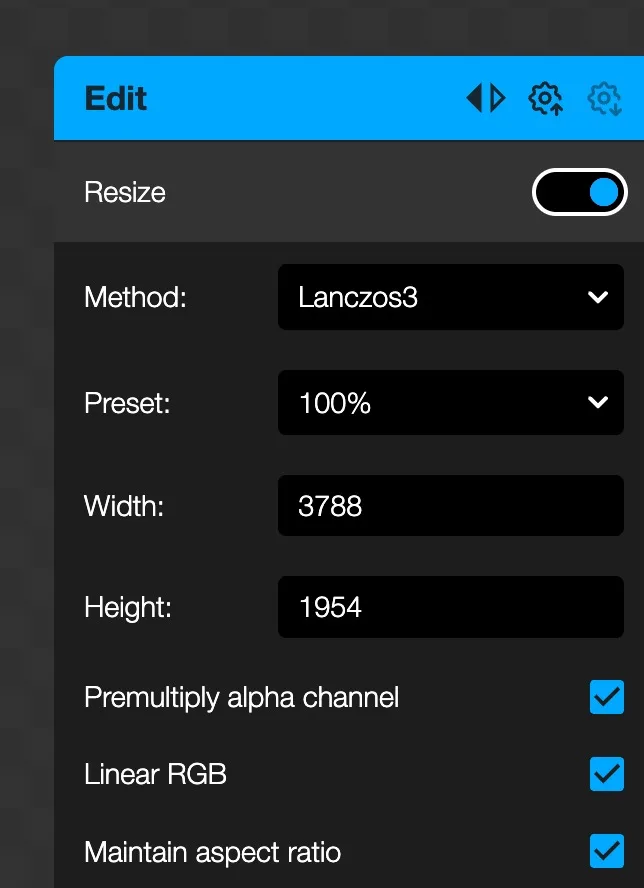The width and height of the screenshot is (644, 888).
Task: Click into the Height field showing 1954
Action: click(x=450, y=607)
